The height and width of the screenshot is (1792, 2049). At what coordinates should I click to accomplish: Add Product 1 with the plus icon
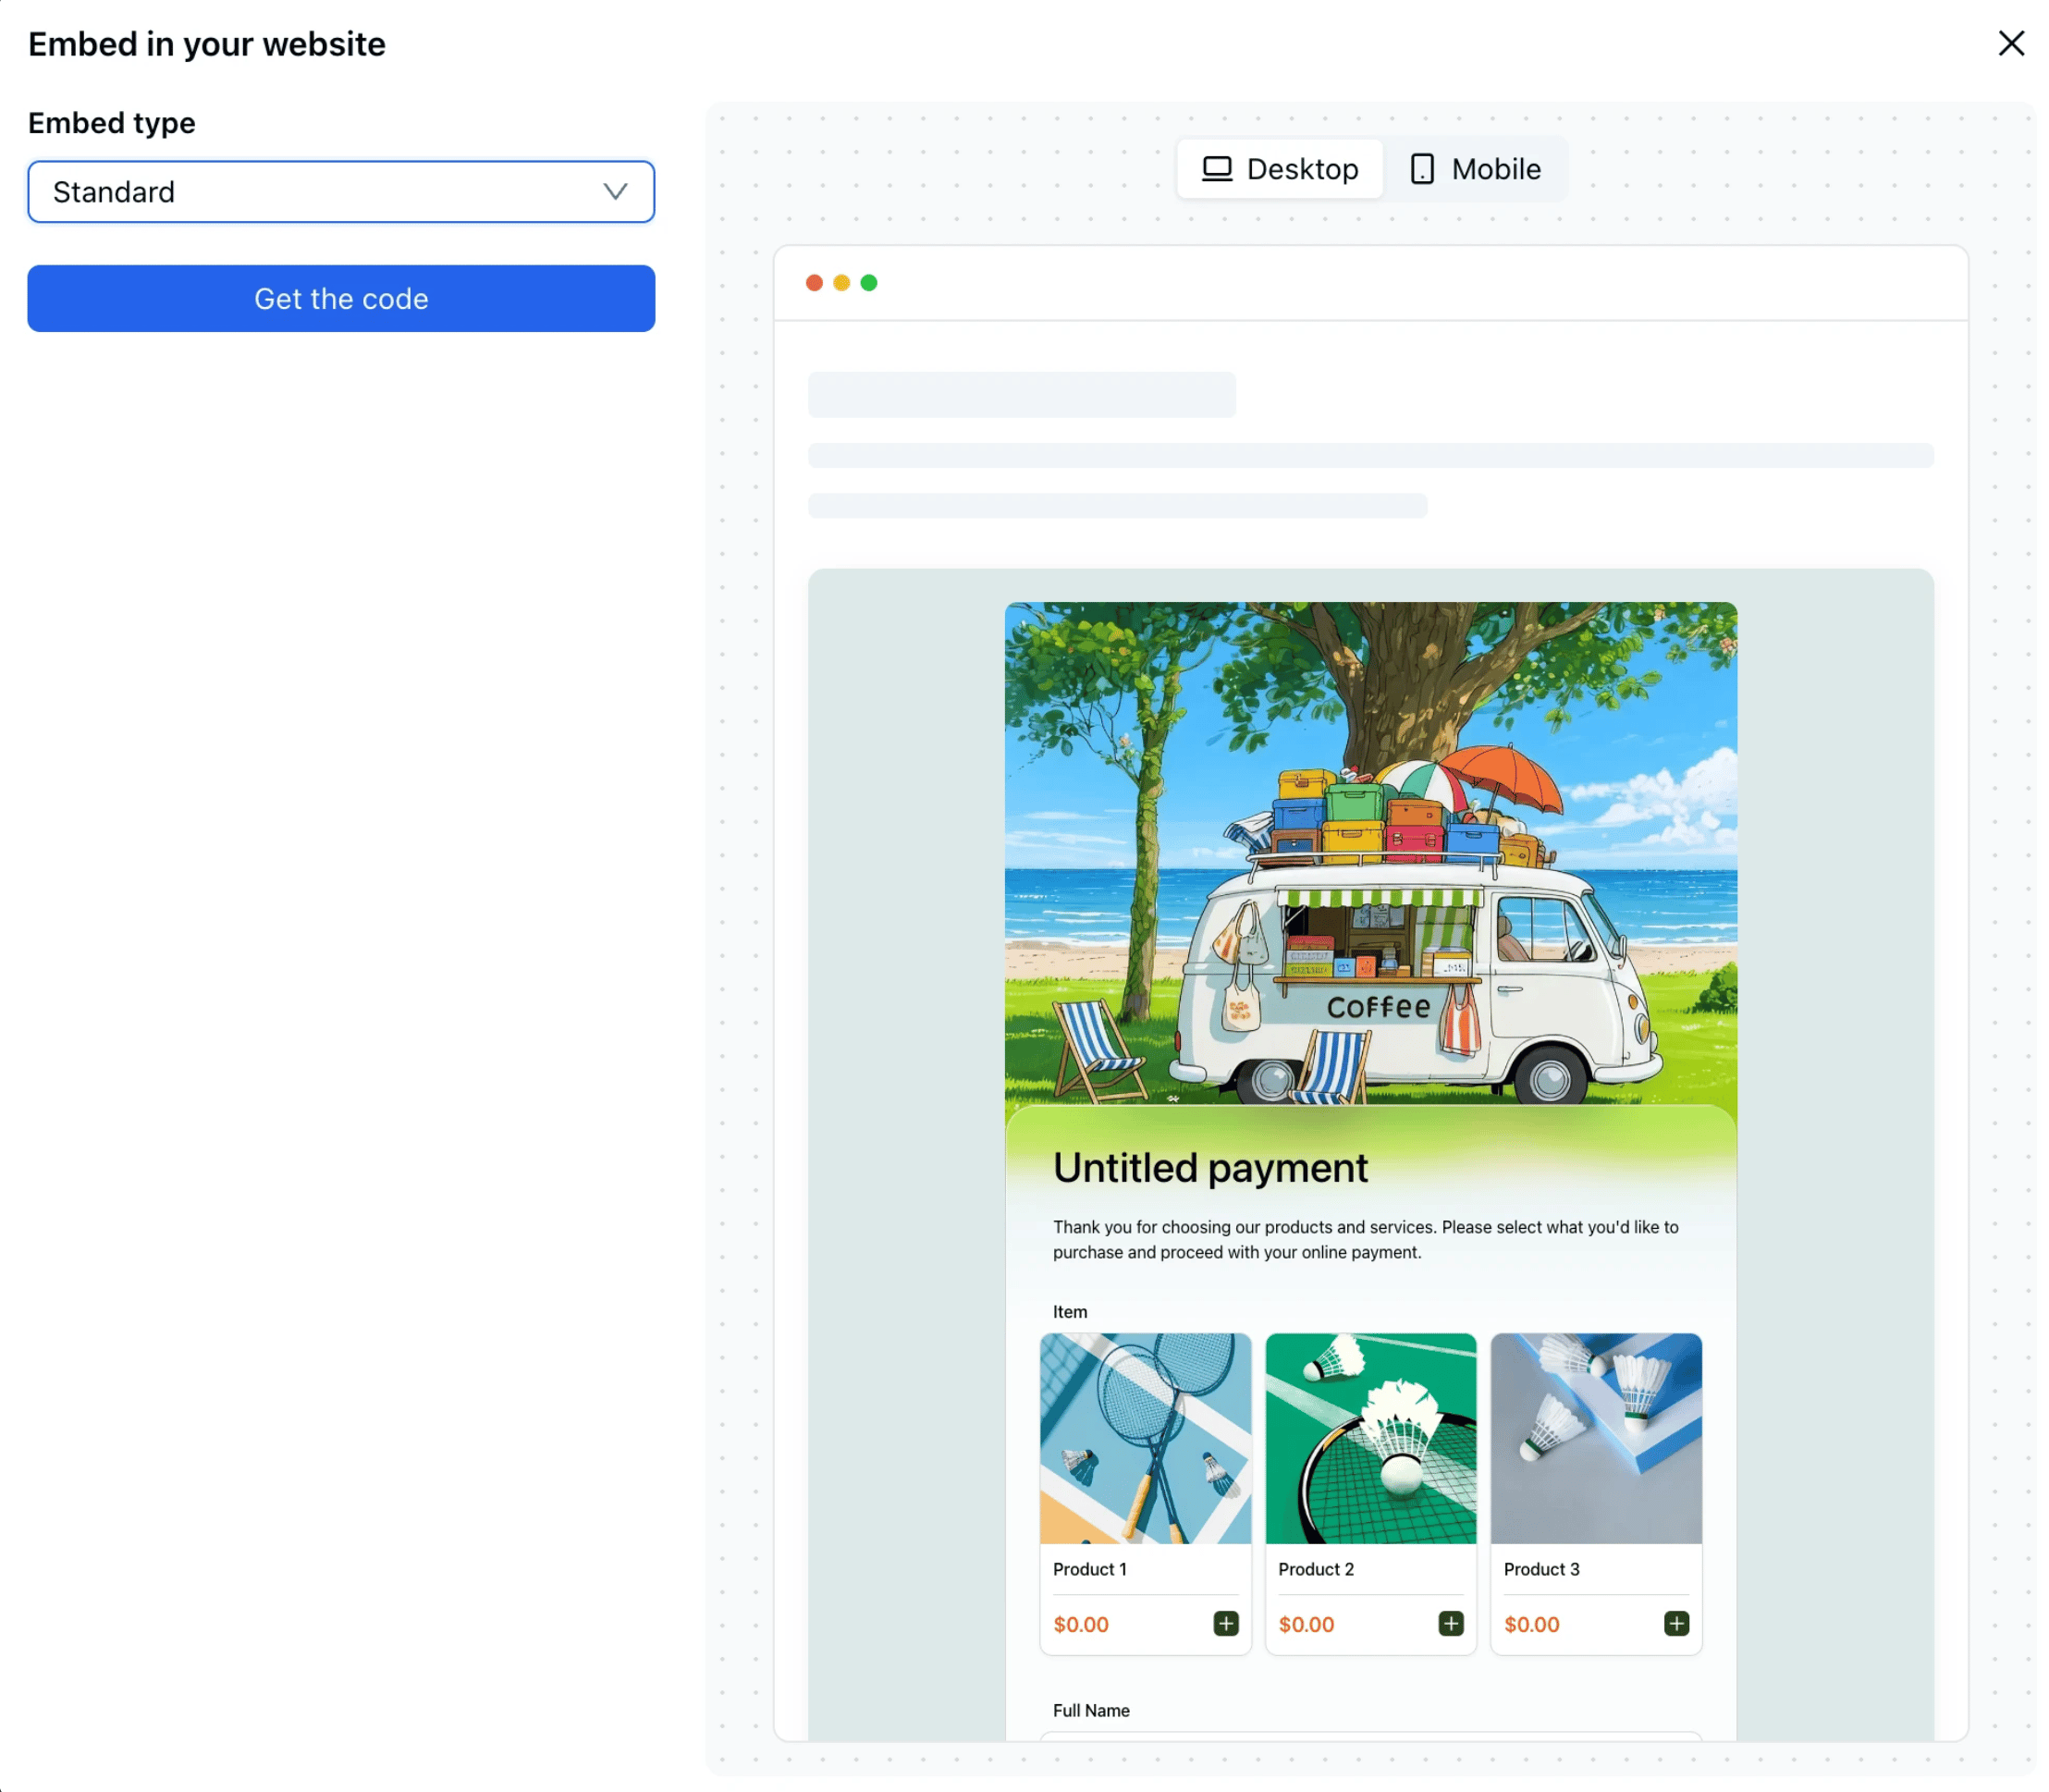coord(1225,1623)
